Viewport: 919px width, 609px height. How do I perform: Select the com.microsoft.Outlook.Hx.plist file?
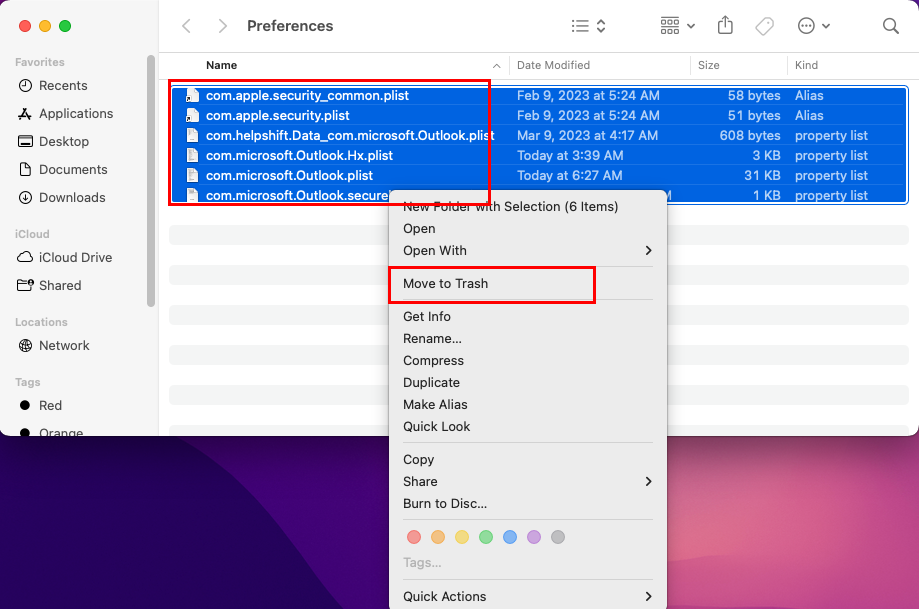[299, 156]
